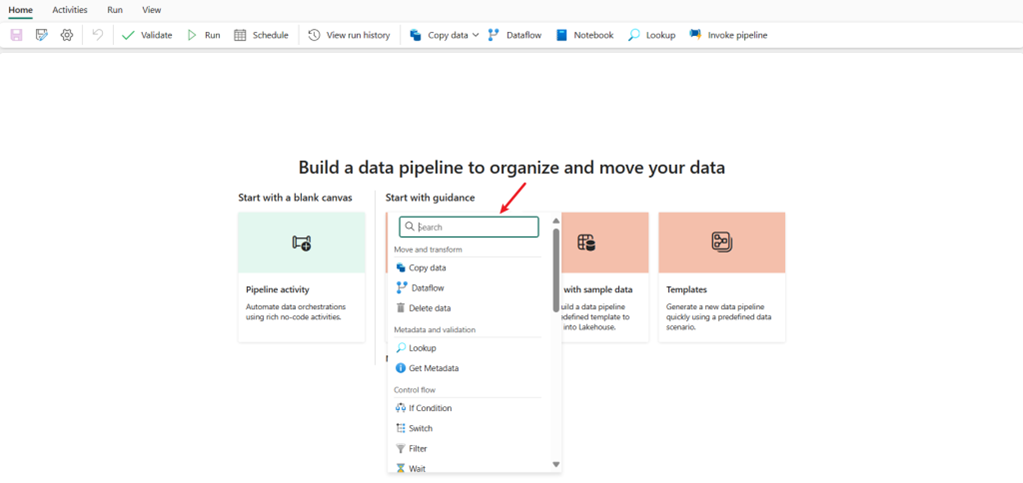This screenshot has width=1023, height=483.
Task: Run the pipeline from toolbar
Action: 204,35
